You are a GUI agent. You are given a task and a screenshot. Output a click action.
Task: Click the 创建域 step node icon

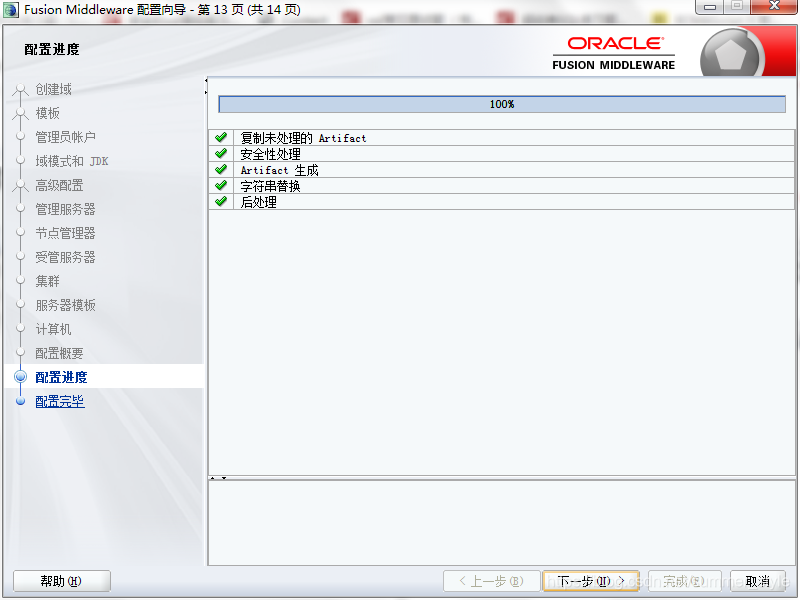[20, 90]
